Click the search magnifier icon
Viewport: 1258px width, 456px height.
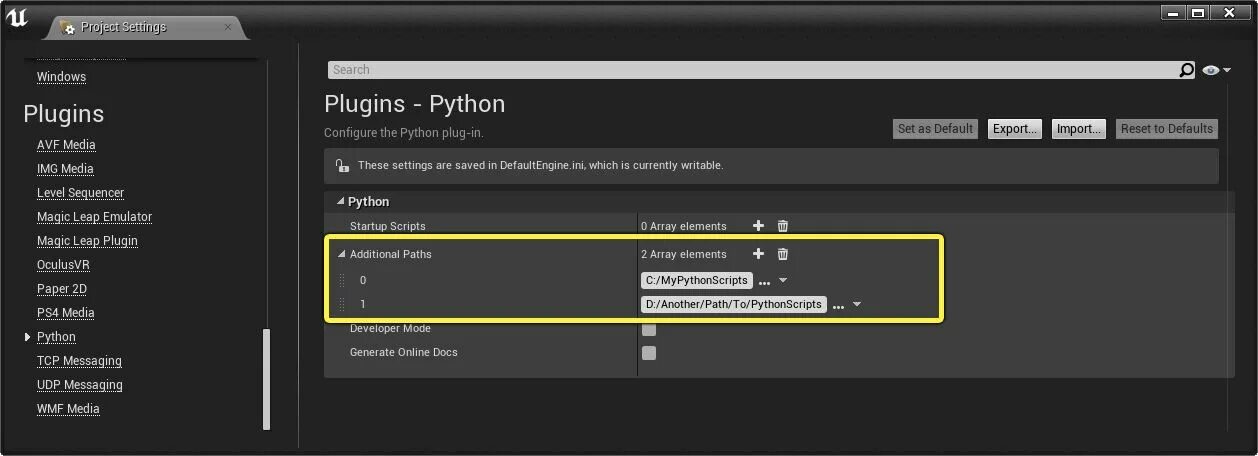coord(1186,70)
